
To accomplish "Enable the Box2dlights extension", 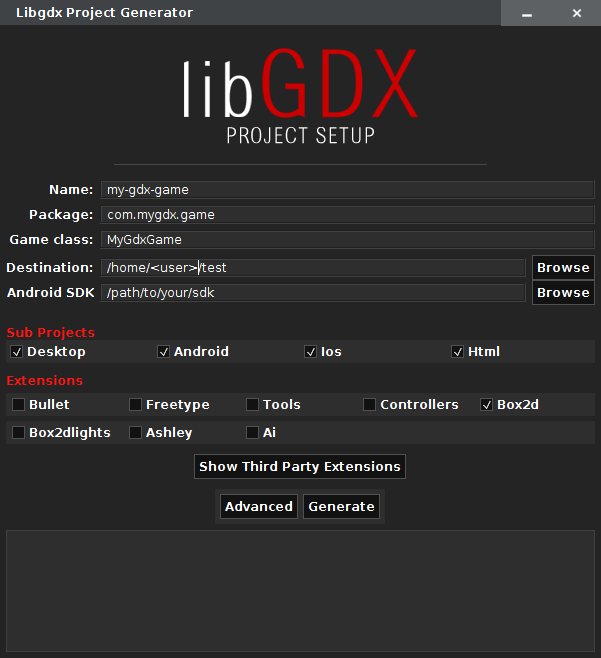I will coord(18,433).
